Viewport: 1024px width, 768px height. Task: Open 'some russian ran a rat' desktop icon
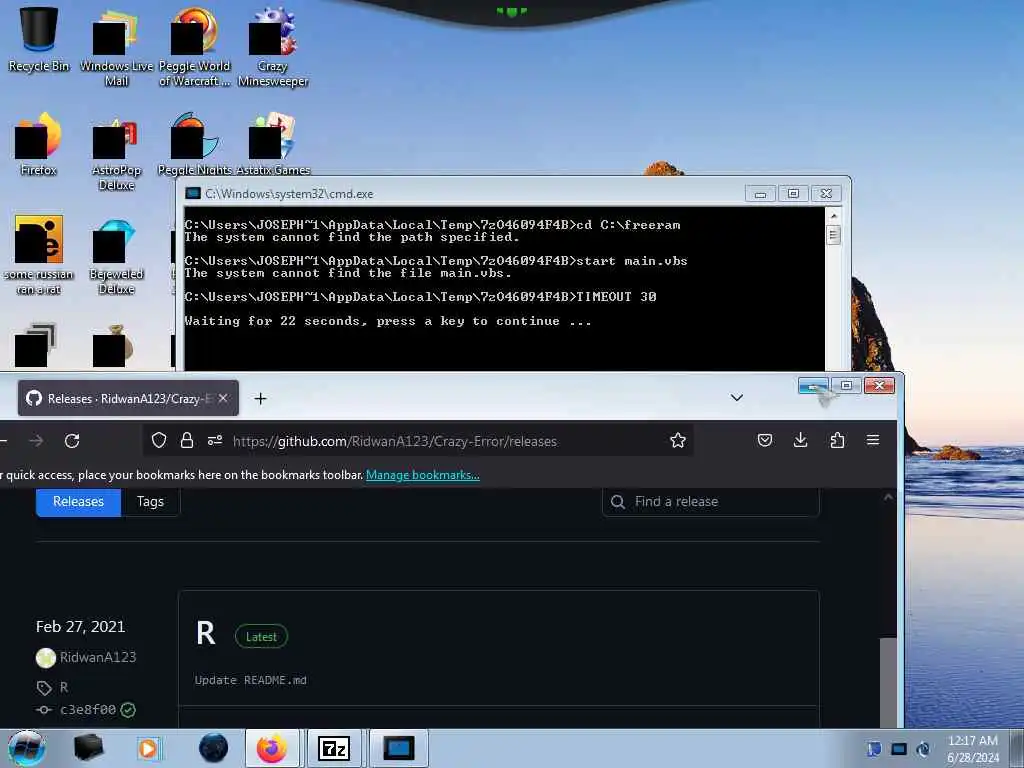pyautogui.click(x=39, y=255)
